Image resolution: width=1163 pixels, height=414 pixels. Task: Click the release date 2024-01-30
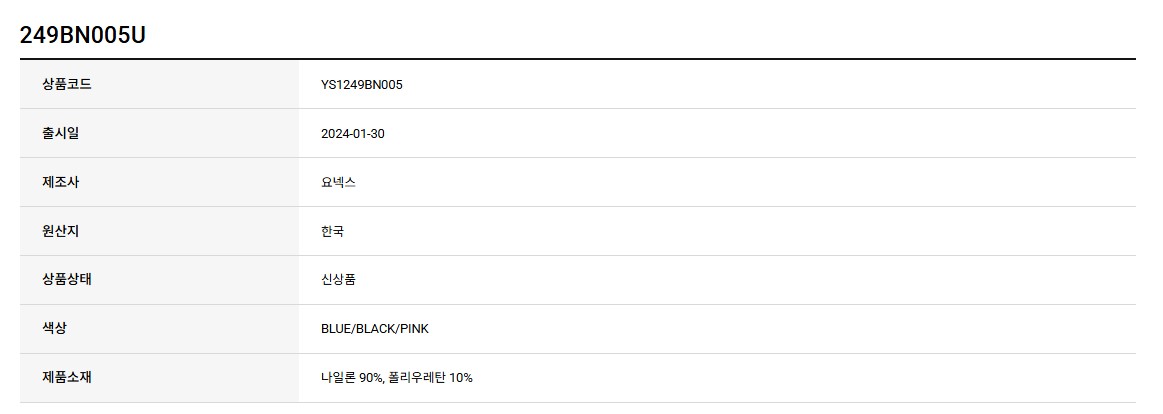point(353,134)
